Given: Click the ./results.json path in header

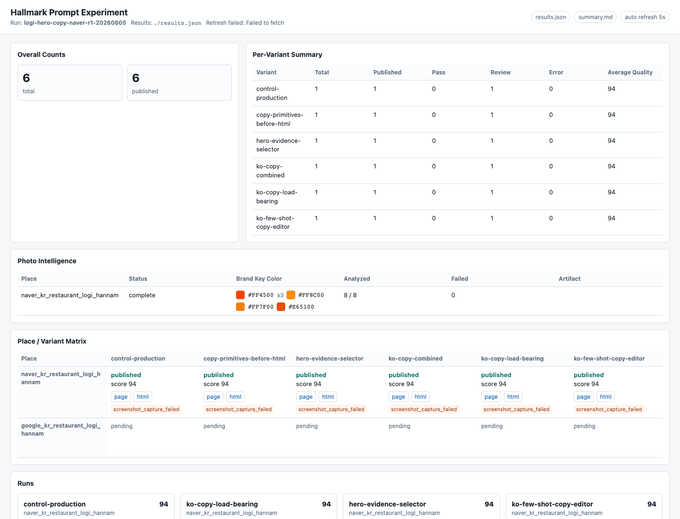Looking at the screenshot, I should (177, 23).
